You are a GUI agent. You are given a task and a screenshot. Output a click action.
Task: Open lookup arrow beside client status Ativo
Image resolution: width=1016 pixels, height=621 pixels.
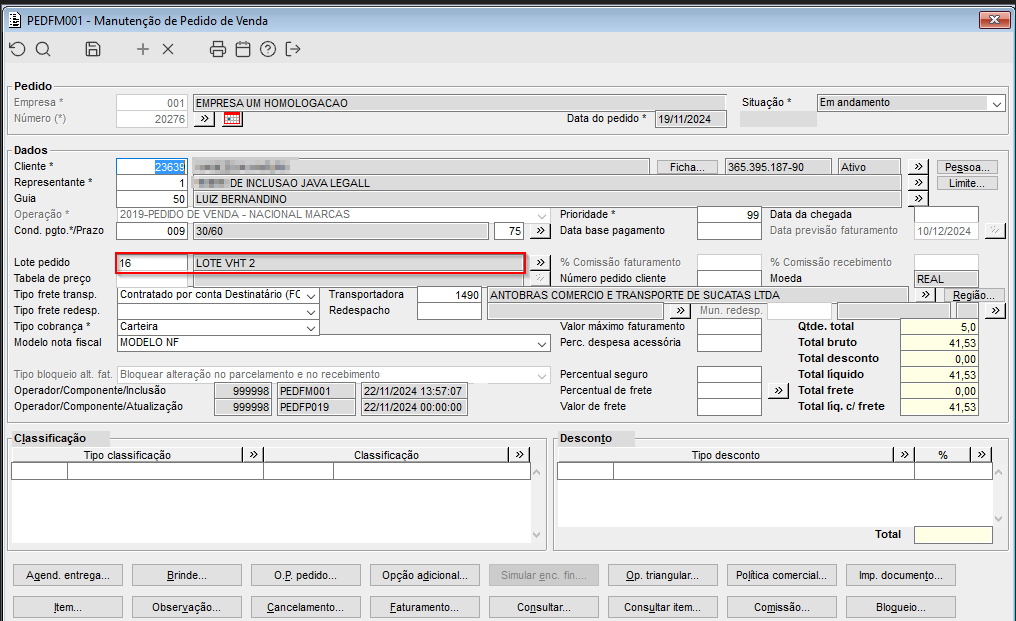pyautogui.click(x=918, y=167)
